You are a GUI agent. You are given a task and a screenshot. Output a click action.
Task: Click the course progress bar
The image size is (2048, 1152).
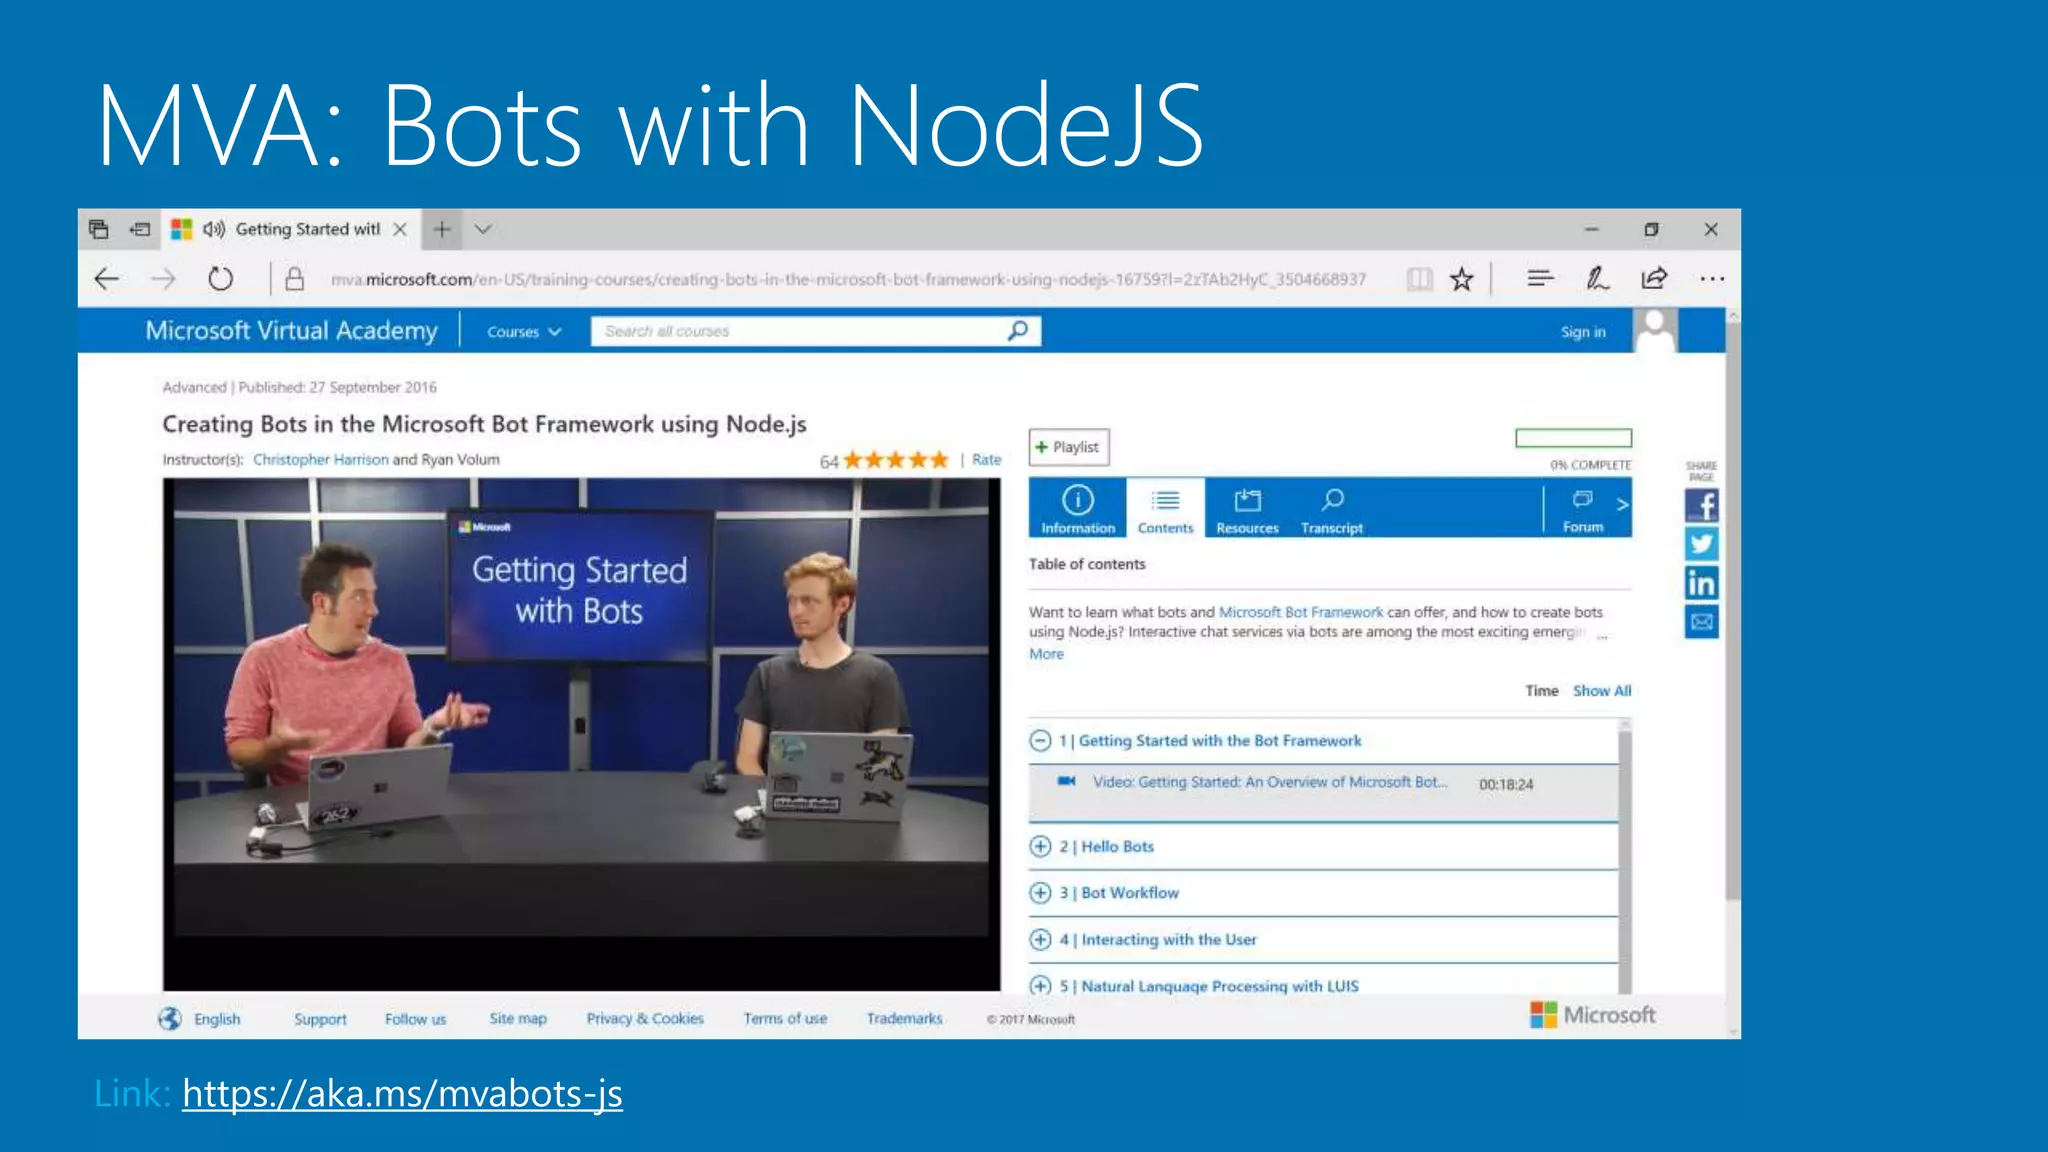pos(1573,438)
